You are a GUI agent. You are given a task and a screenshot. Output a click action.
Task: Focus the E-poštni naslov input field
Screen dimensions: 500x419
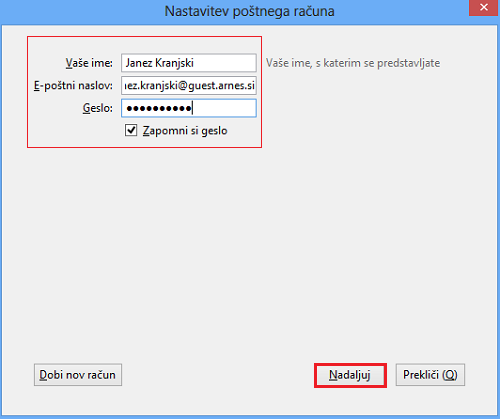coord(189,85)
